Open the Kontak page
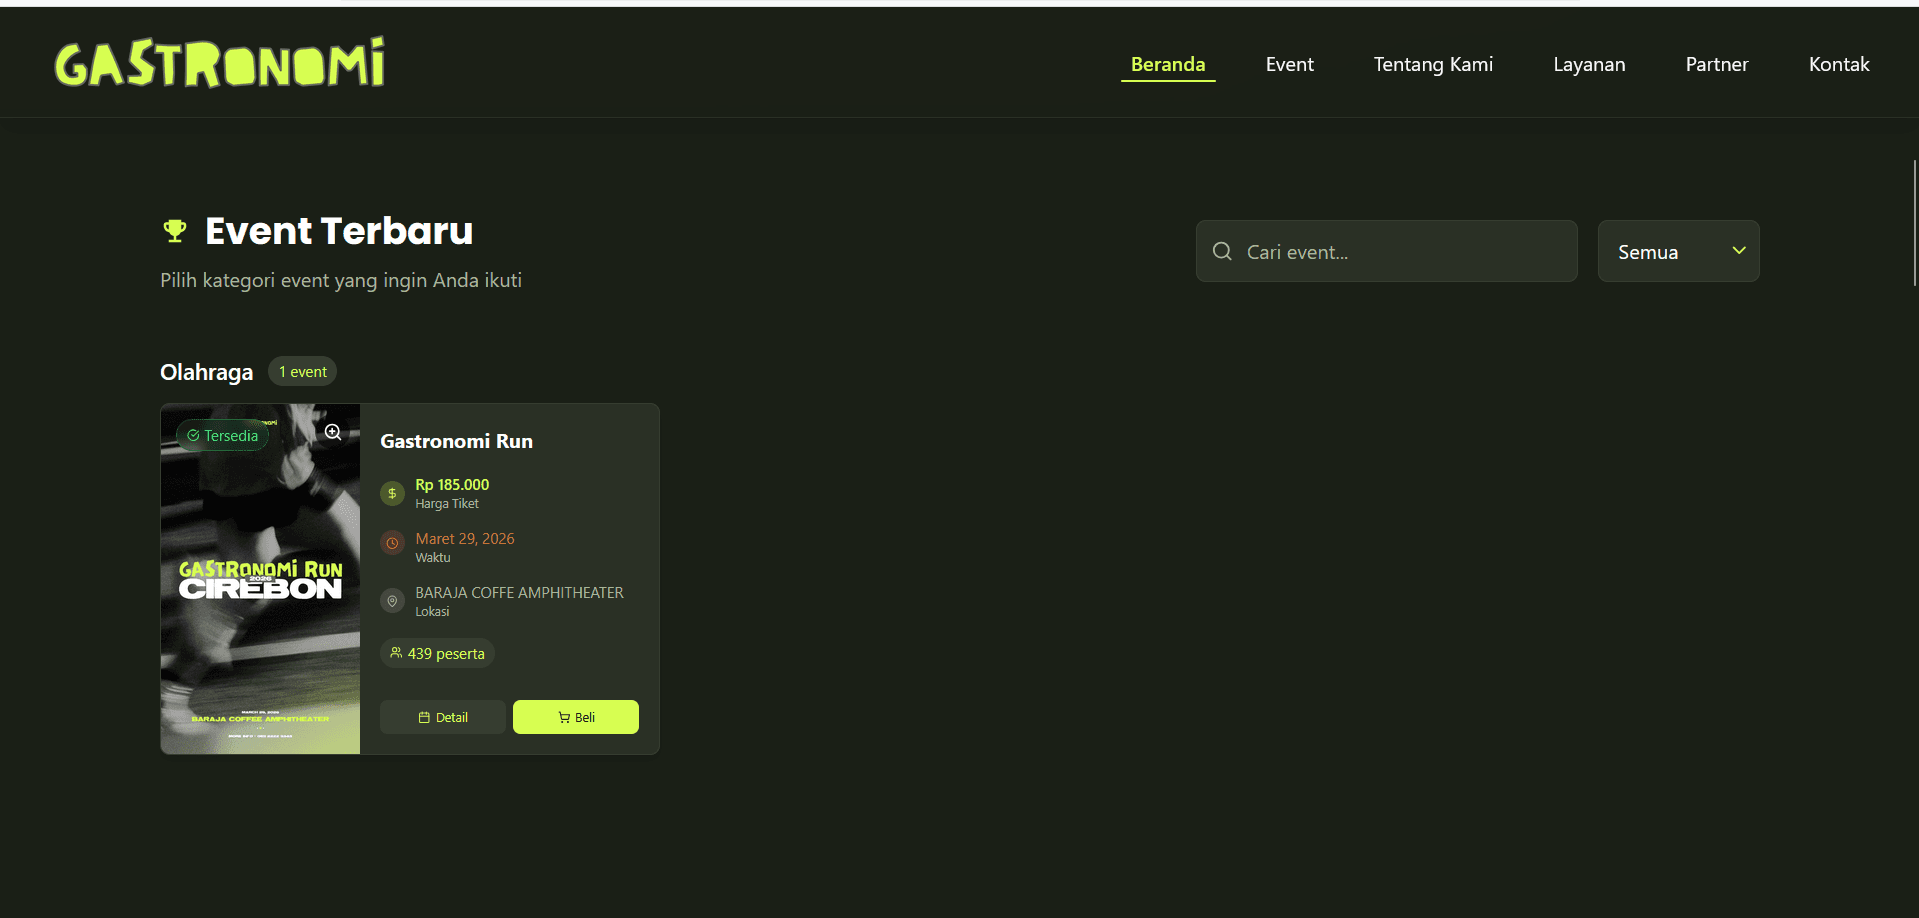 click(x=1838, y=64)
